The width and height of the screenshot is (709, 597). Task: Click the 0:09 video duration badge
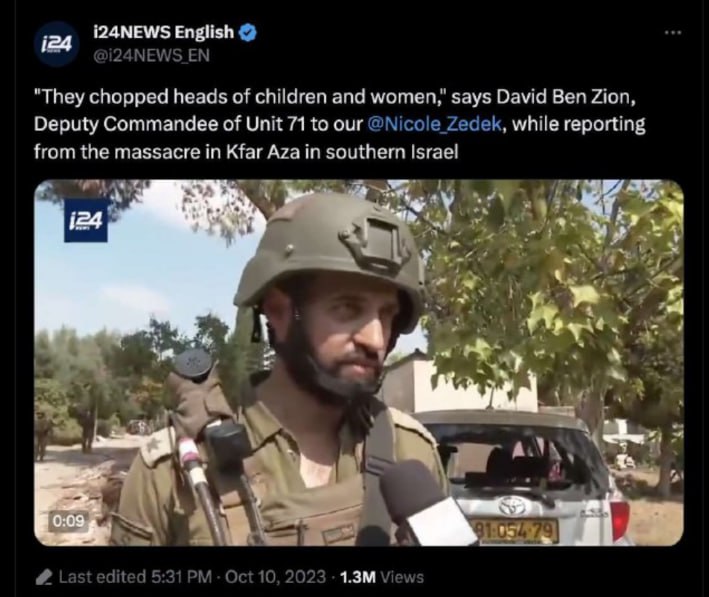pos(68,521)
